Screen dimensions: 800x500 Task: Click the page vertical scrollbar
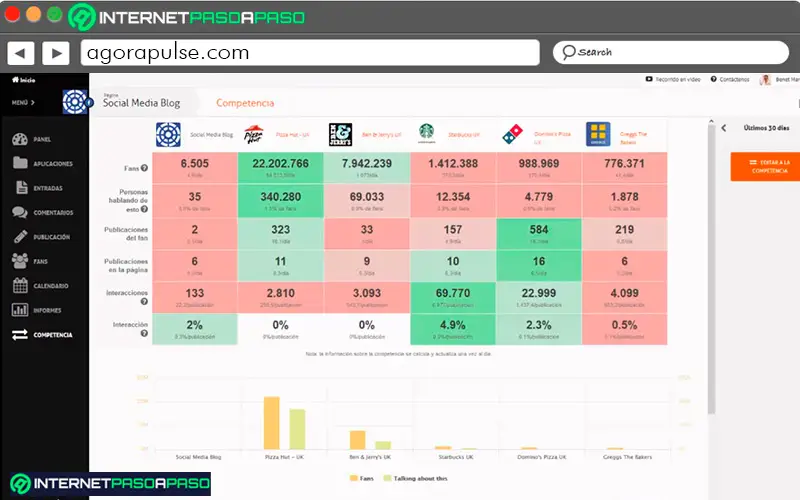(x=711, y=269)
